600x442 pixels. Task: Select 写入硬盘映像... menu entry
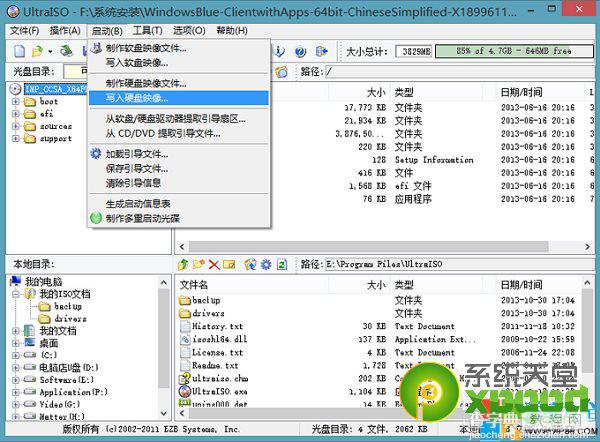179,98
